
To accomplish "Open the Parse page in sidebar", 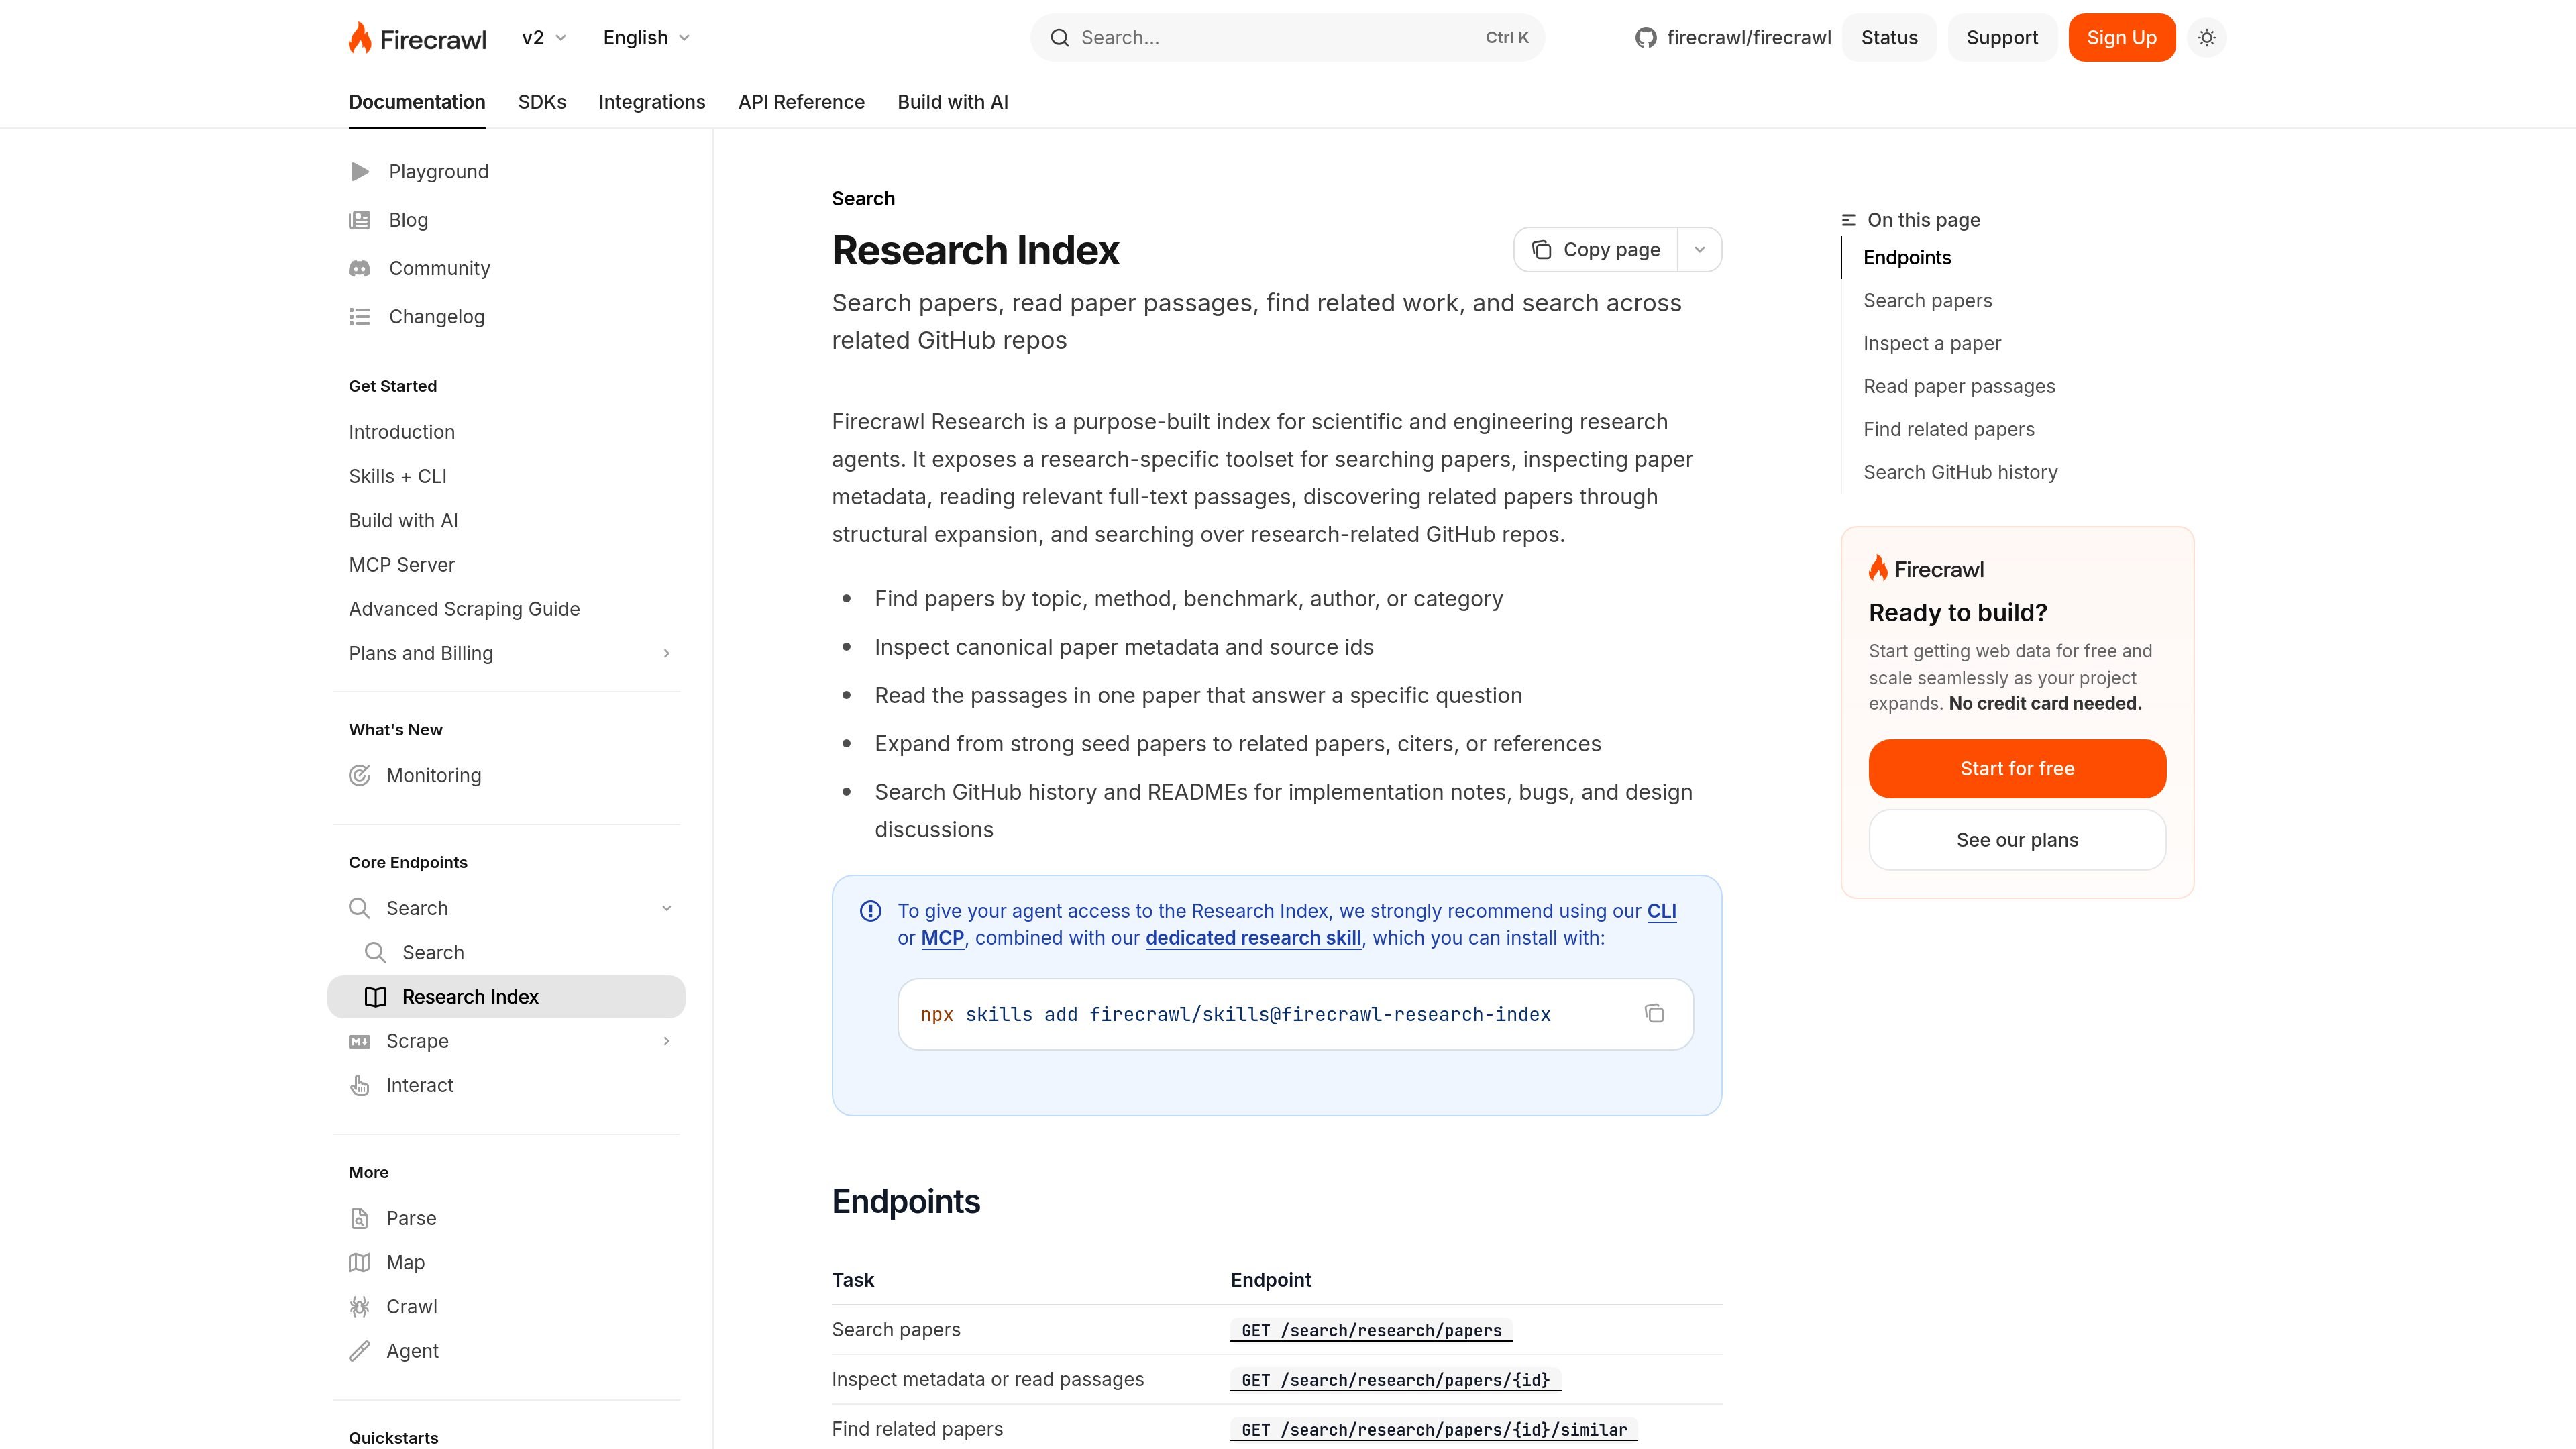I will [392, 1219].
